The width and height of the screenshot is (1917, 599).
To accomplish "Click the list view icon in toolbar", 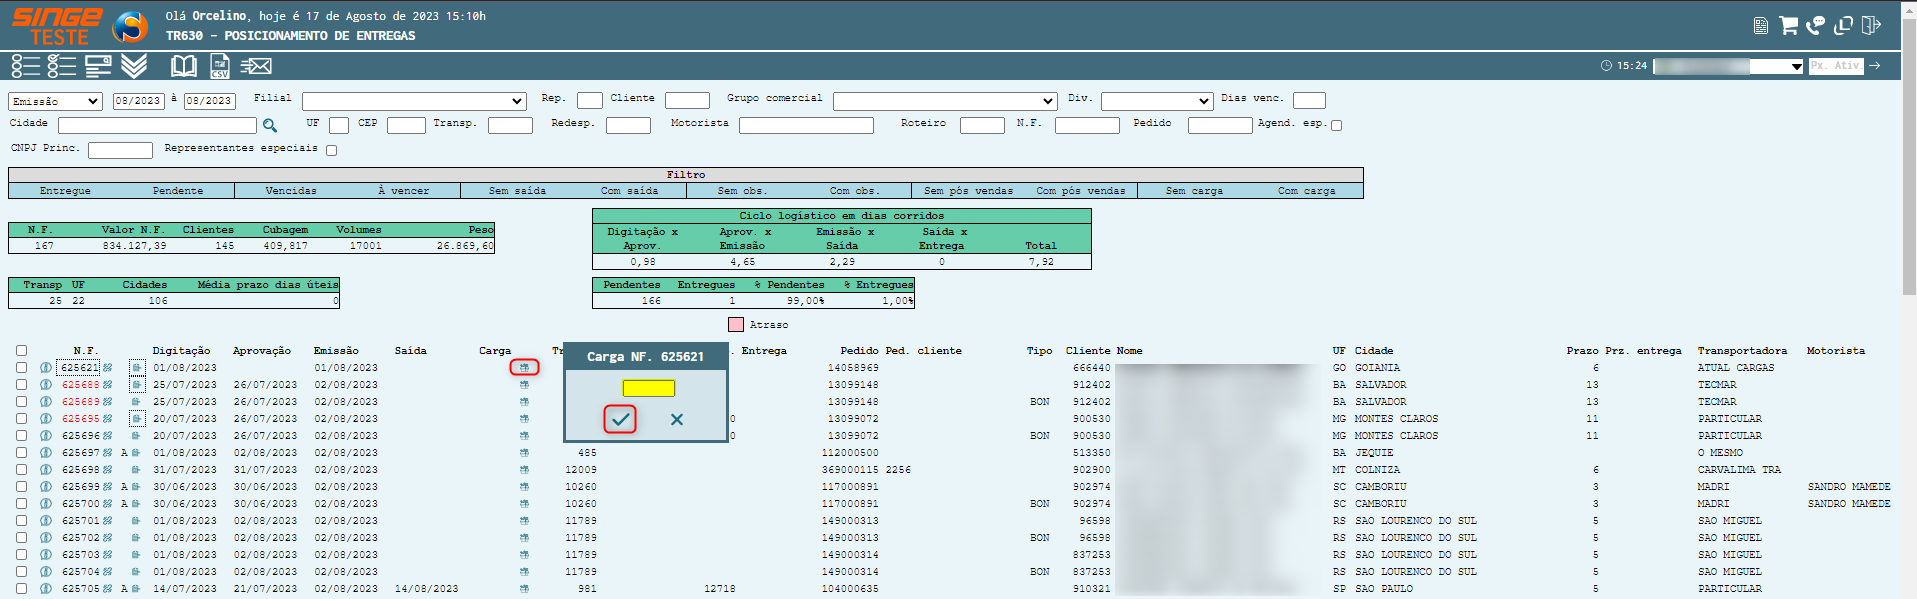I will 25,66.
